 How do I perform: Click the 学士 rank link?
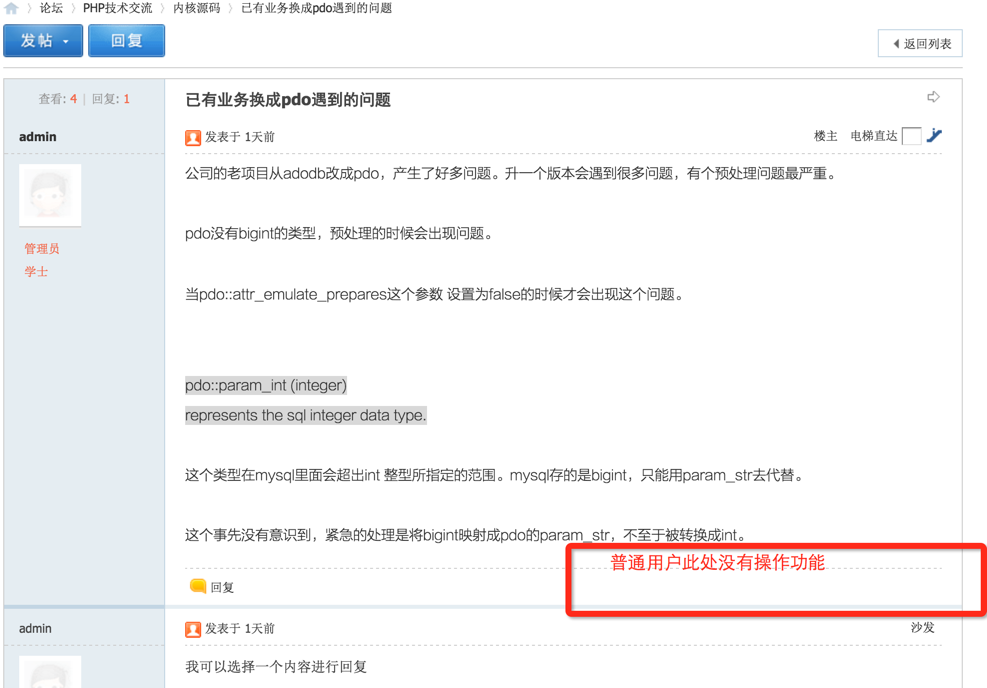coord(36,271)
